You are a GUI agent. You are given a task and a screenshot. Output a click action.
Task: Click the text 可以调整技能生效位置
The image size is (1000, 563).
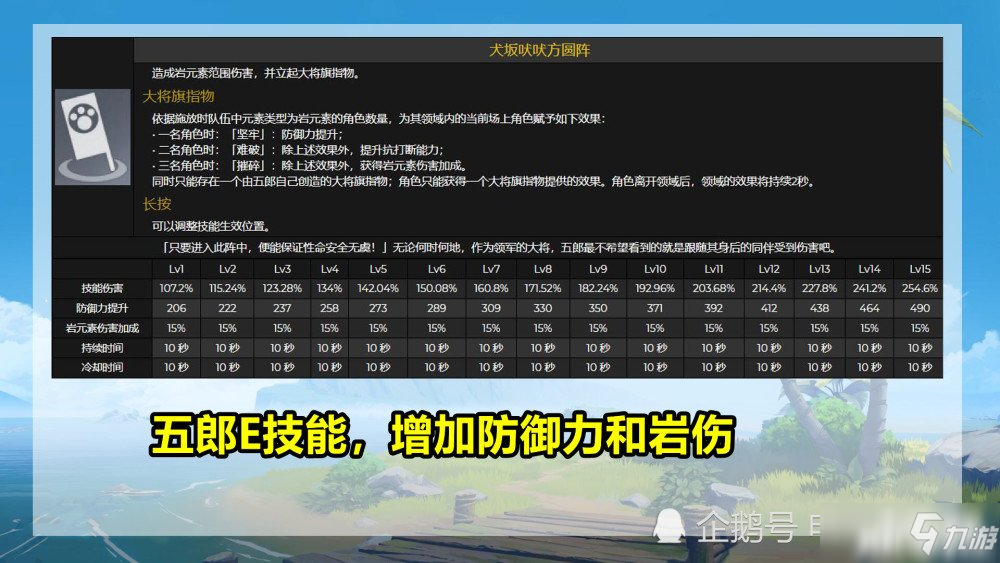pos(212,226)
